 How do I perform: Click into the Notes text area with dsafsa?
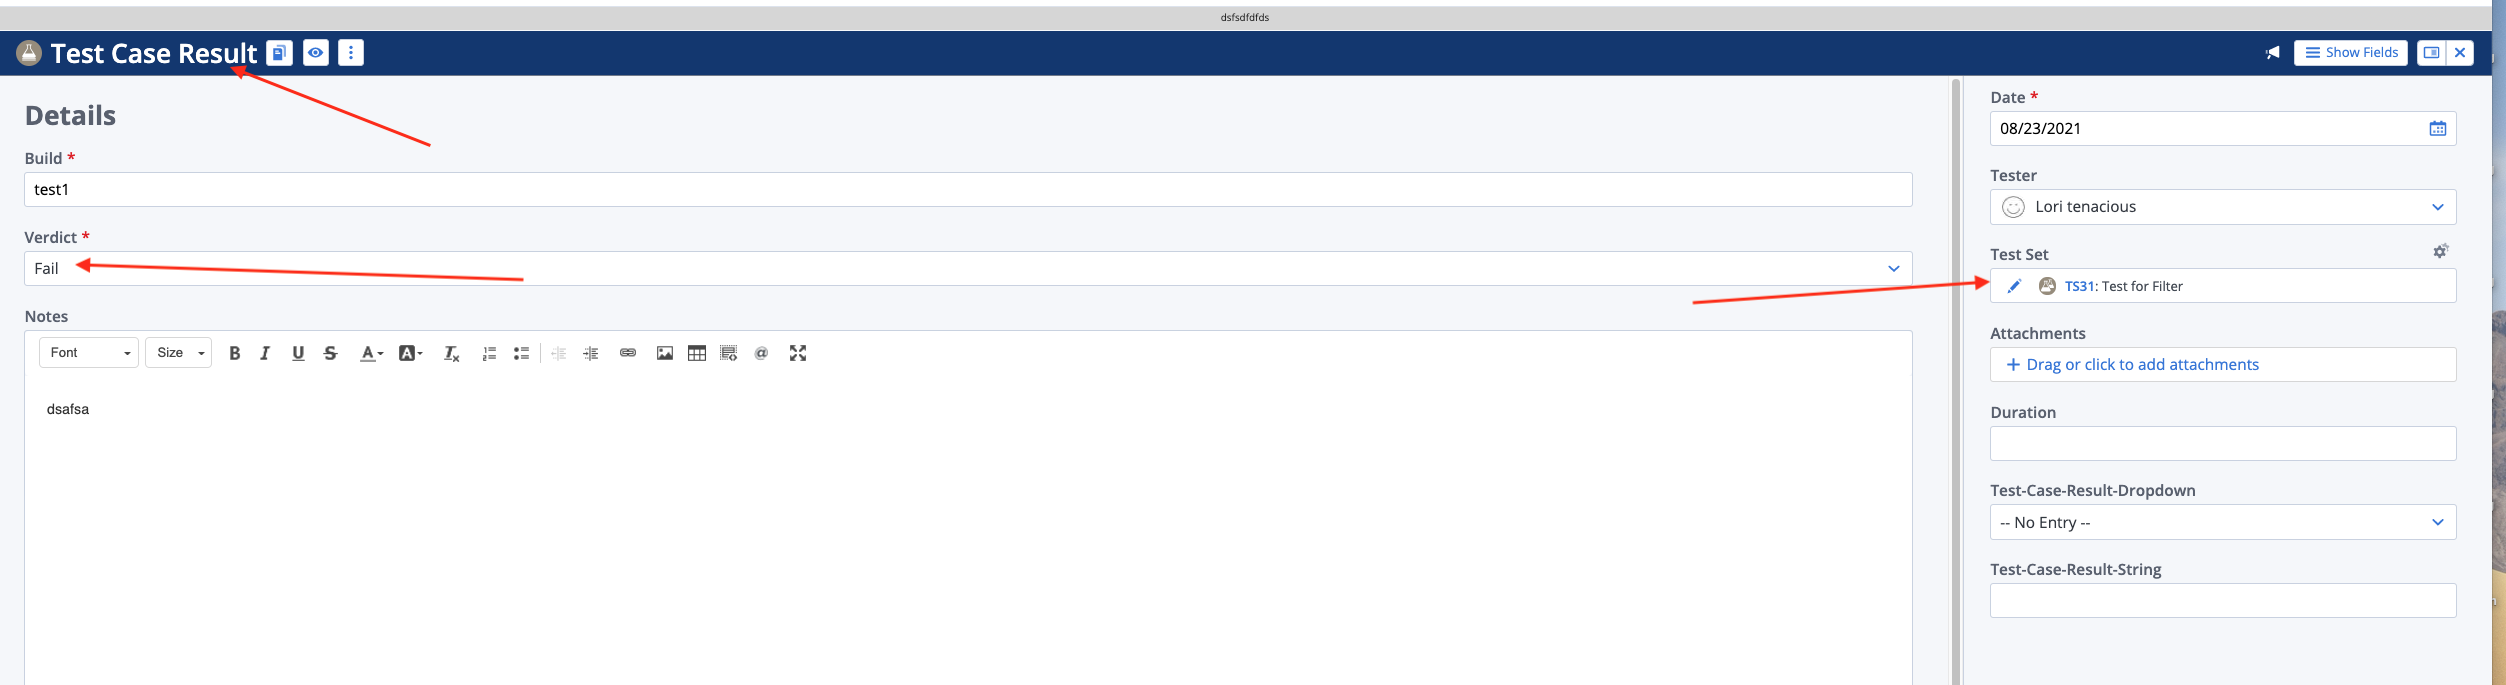point(968,530)
